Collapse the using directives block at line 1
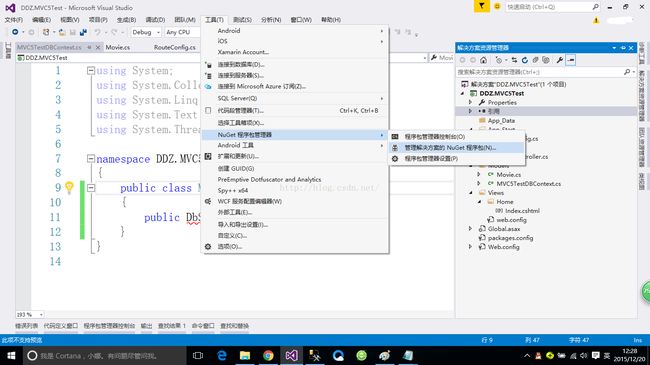This screenshot has width=650, height=365. coord(91,71)
